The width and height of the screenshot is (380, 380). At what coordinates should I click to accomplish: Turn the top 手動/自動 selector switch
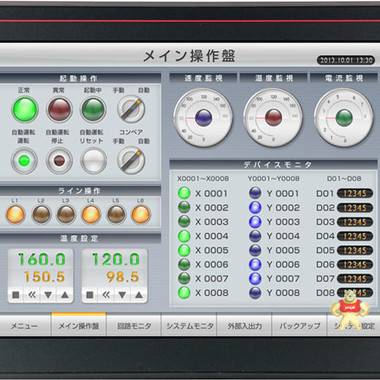131,109
